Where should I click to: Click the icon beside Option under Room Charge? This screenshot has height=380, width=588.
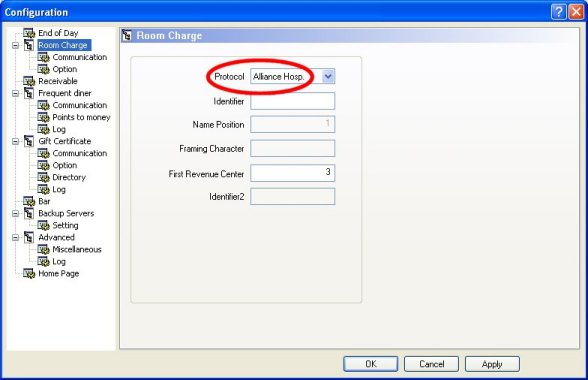pyautogui.click(x=44, y=69)
